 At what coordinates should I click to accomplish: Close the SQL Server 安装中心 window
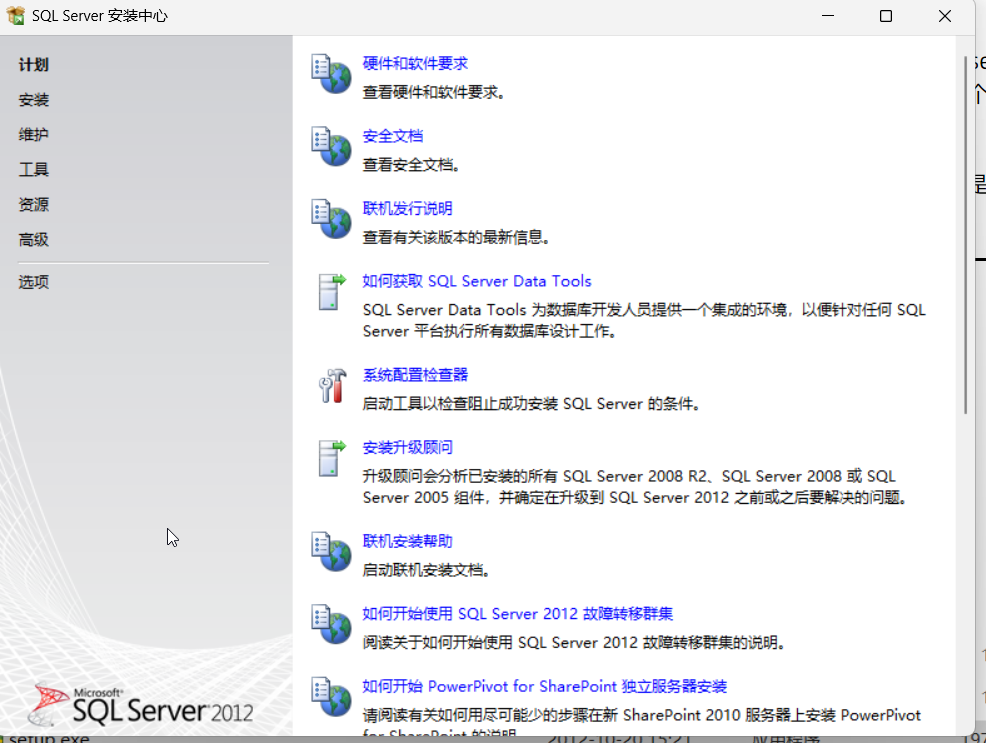tap(944, 16)
